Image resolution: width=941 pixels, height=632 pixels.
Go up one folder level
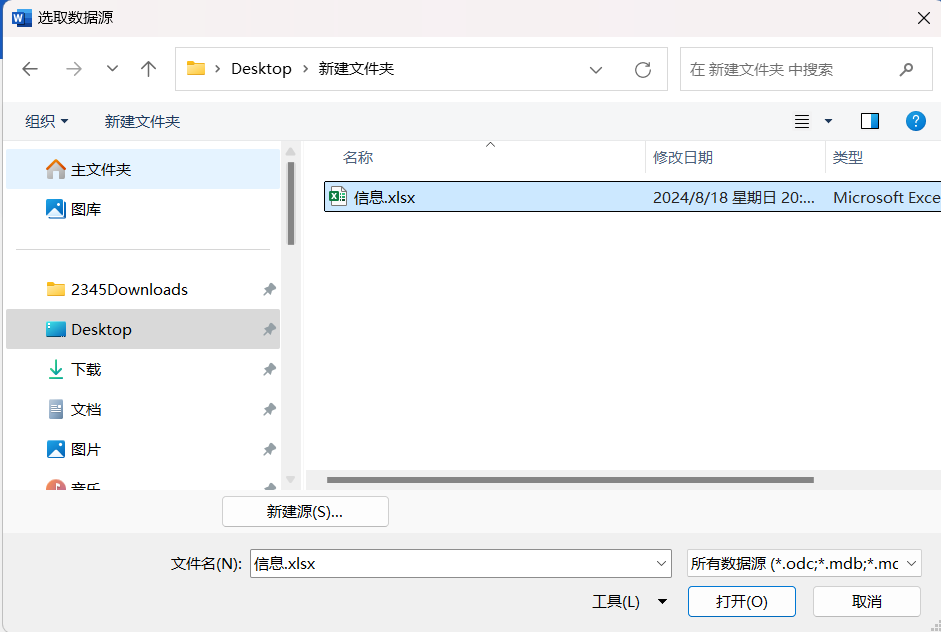pyautogui.click(x=148, y=69)
